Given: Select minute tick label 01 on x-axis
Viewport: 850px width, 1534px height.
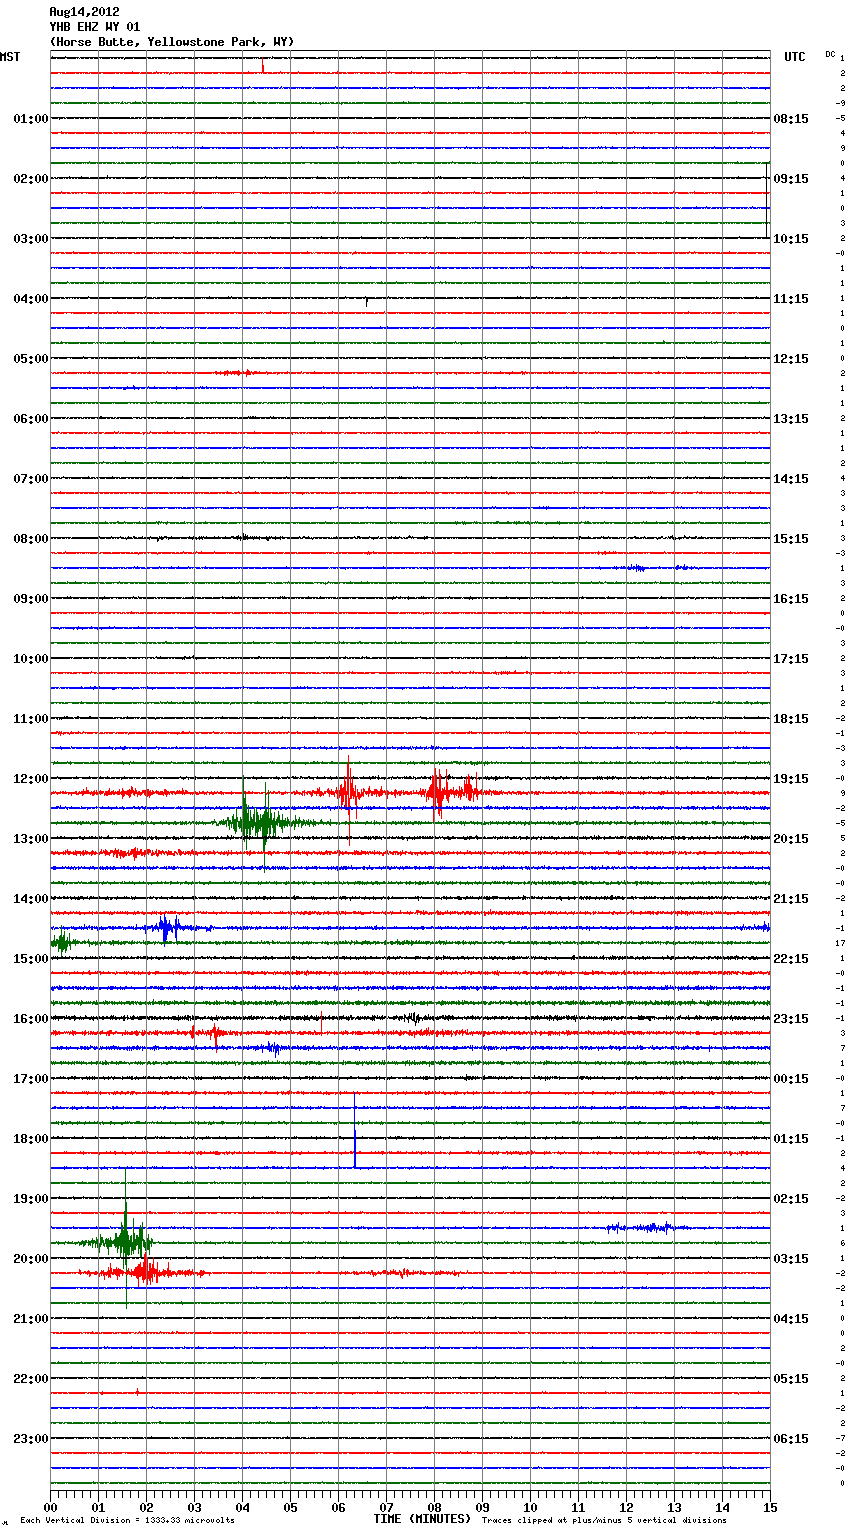Looking at the screenshot, I should (x=98, y=1507).
